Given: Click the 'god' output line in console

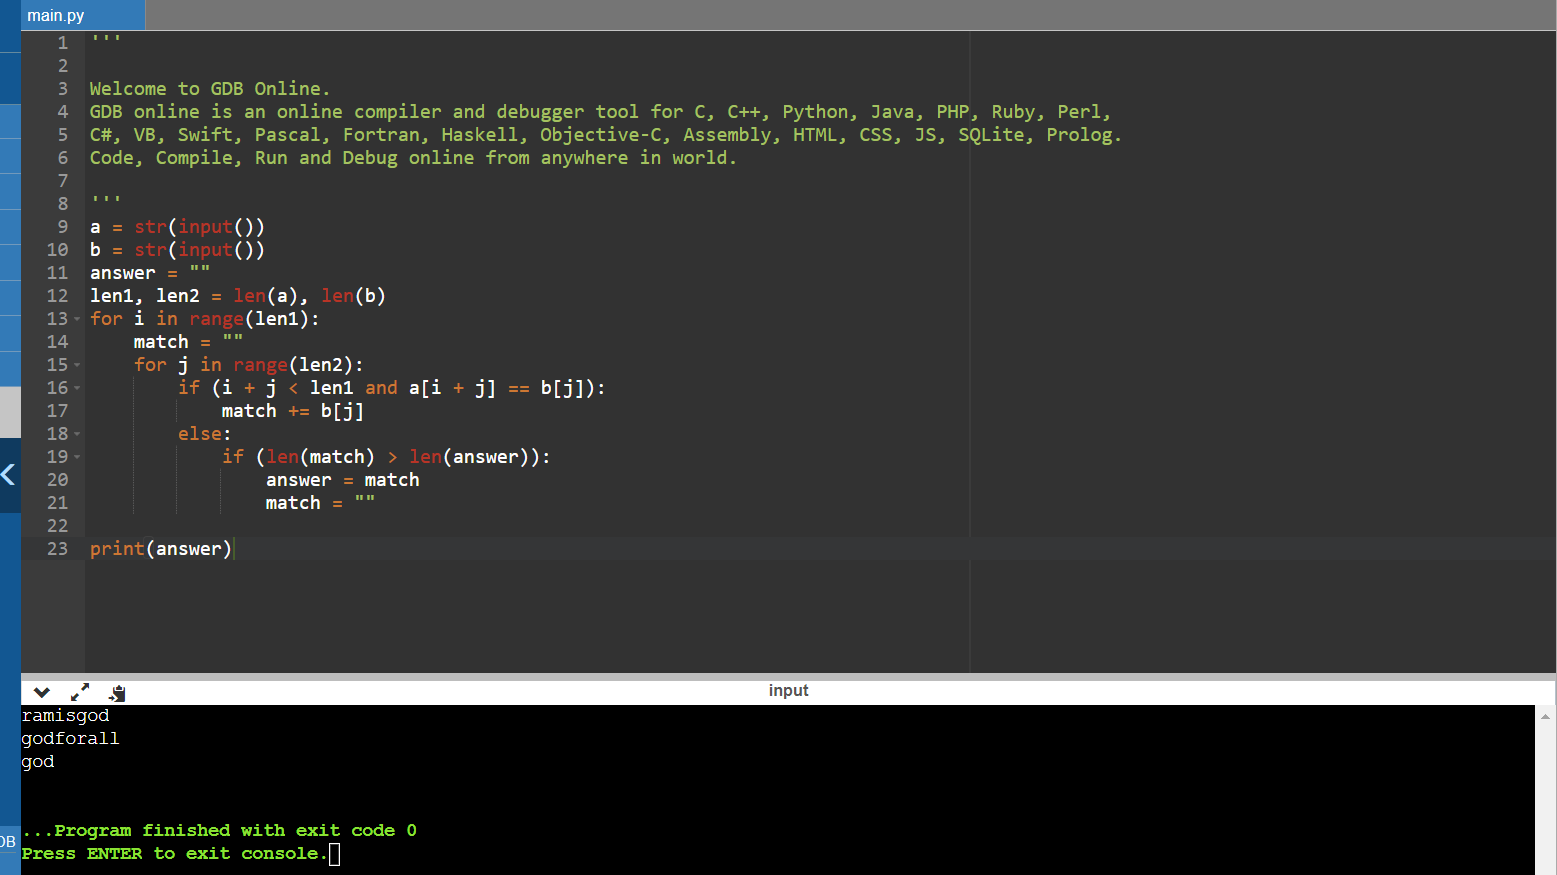Looking at the screenshot, I should 38,762.
